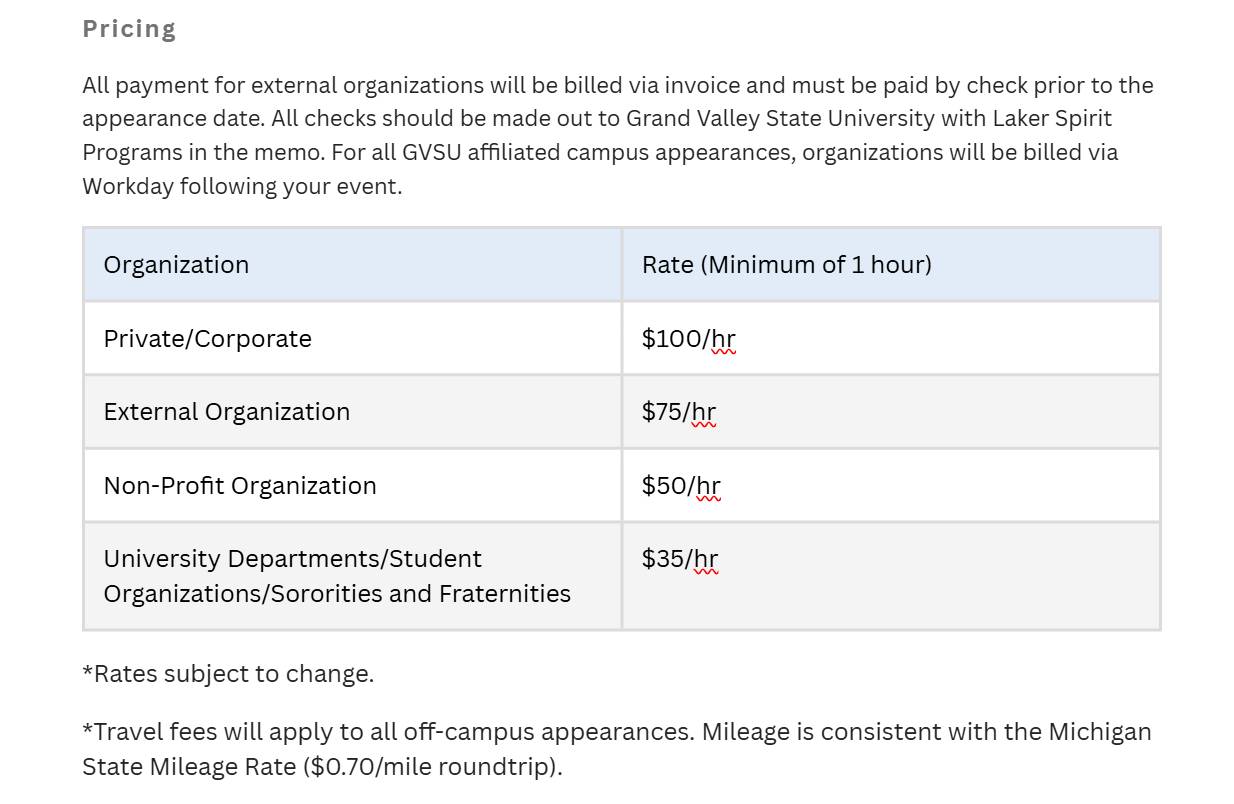Click the Pricing heading
Image resolution: width=1234 pixels, height=804 pixels.
click(x=129, y=29)
